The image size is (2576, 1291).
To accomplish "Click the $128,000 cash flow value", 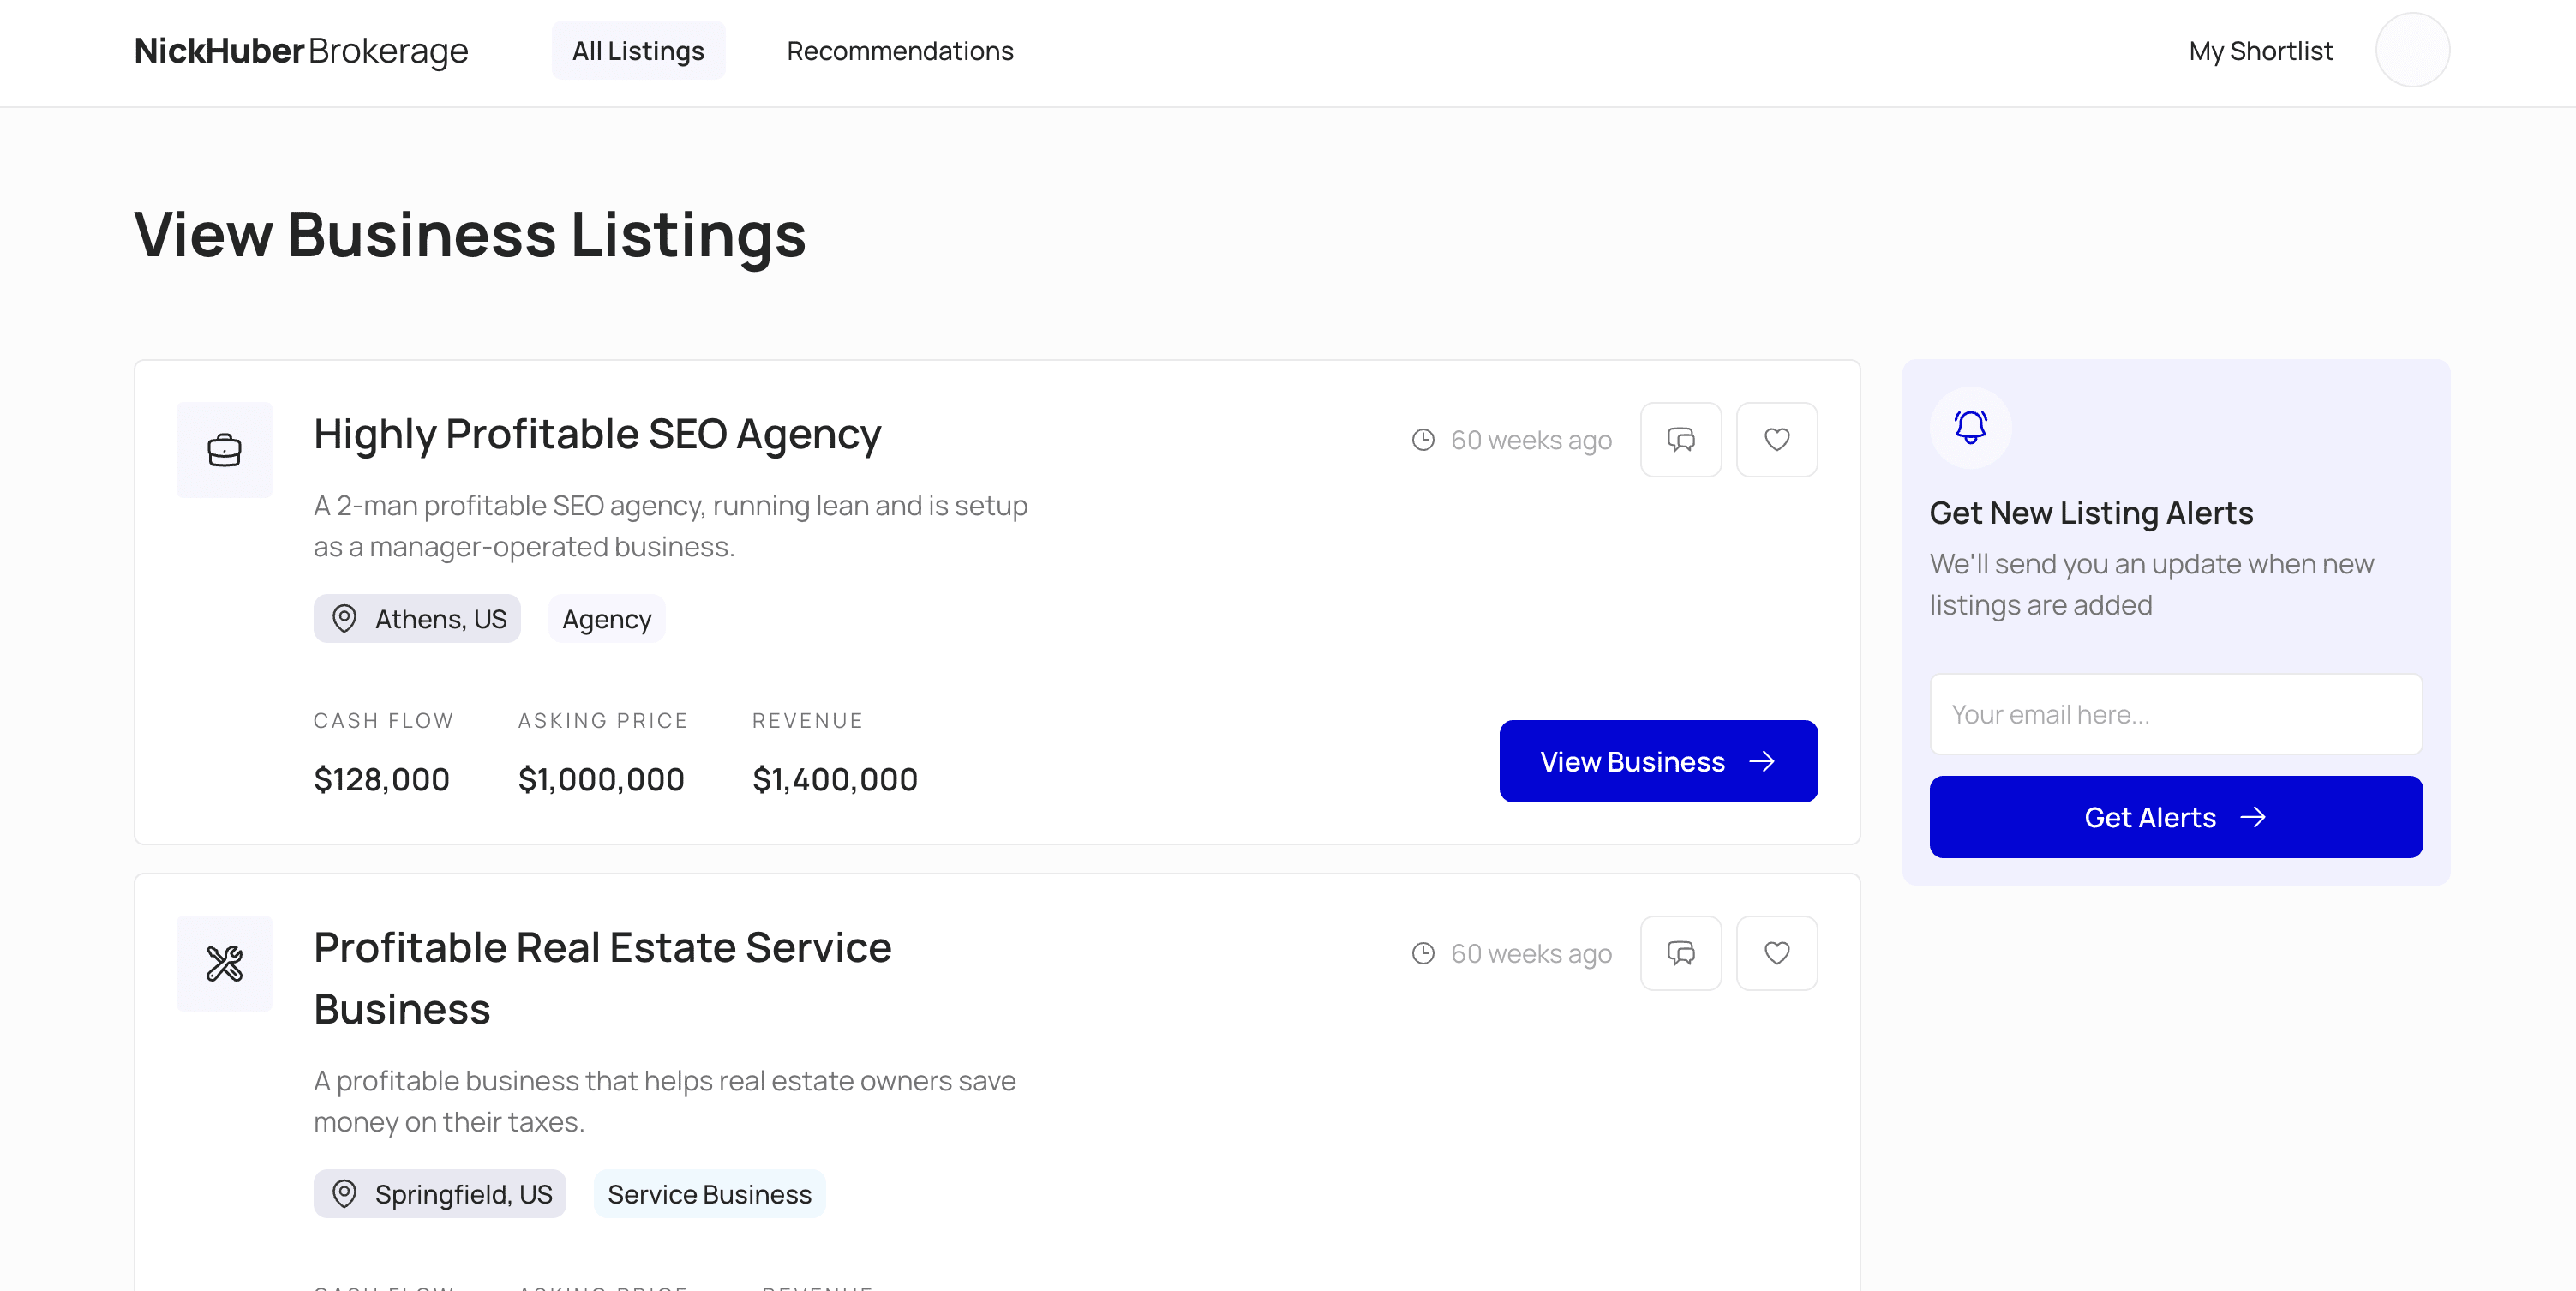I will click(381, 779).
